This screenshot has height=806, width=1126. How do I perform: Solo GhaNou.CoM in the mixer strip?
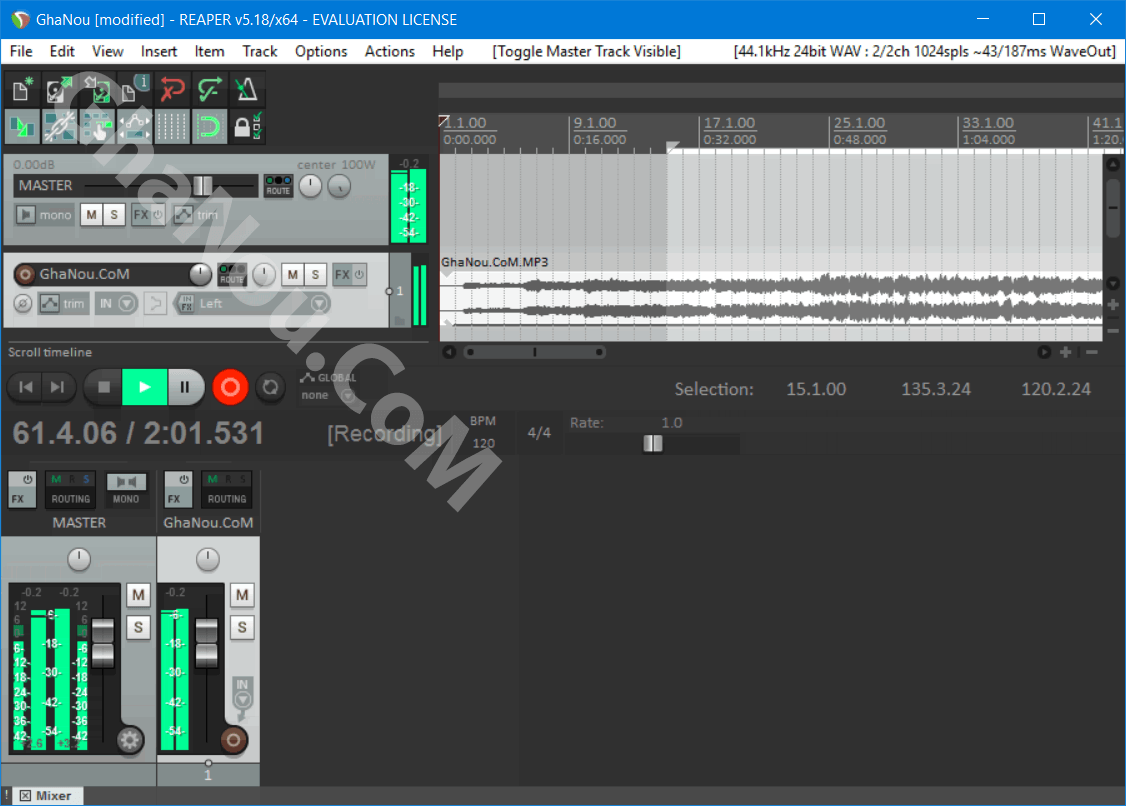tap(242, 627)
